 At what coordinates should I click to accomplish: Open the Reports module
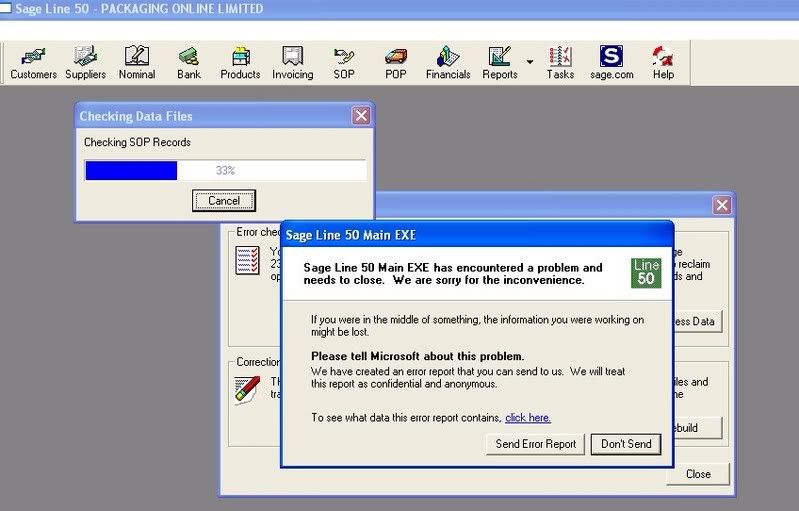[500, 63]
